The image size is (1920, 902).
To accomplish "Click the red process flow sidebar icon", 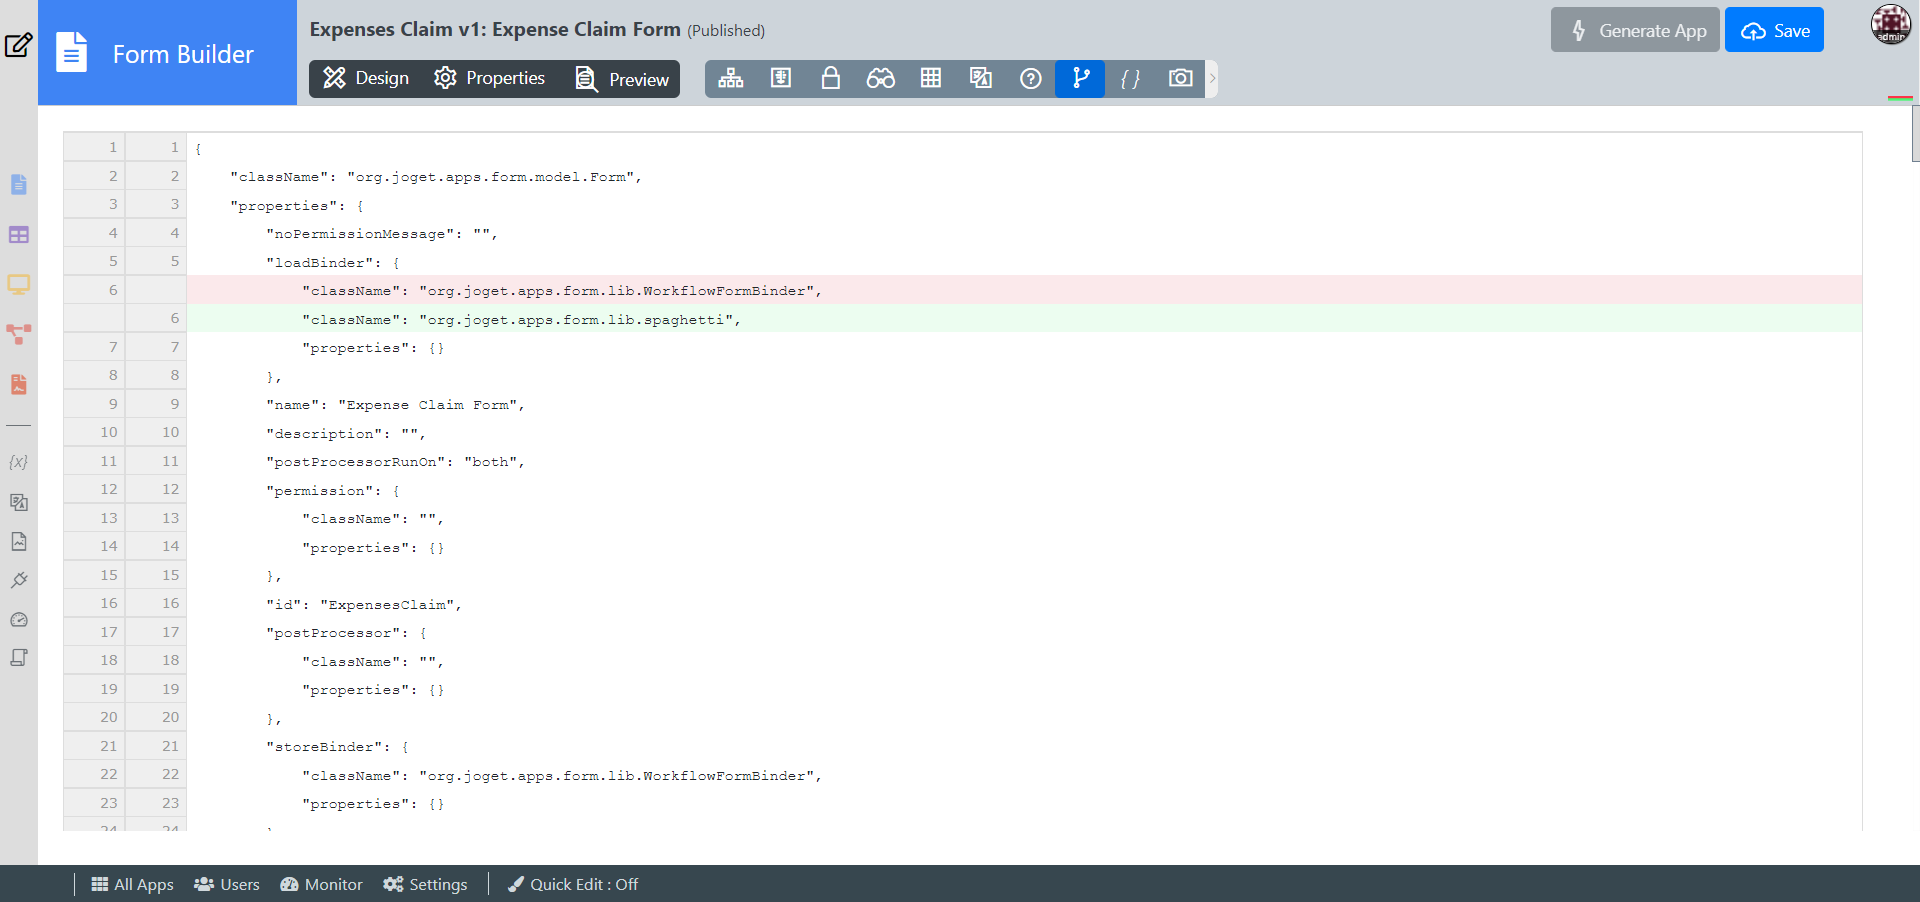I will pyautogui.click(x=19, y=334).
